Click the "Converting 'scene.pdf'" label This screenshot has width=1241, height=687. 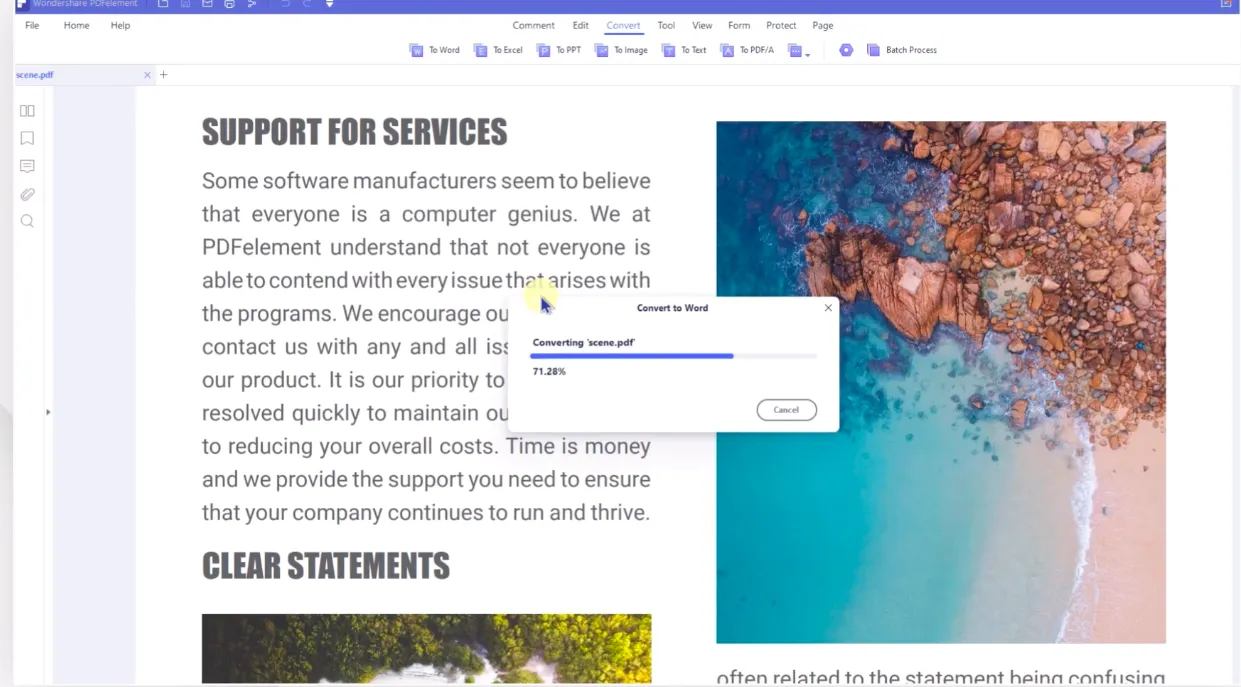(x=583, y=343)
